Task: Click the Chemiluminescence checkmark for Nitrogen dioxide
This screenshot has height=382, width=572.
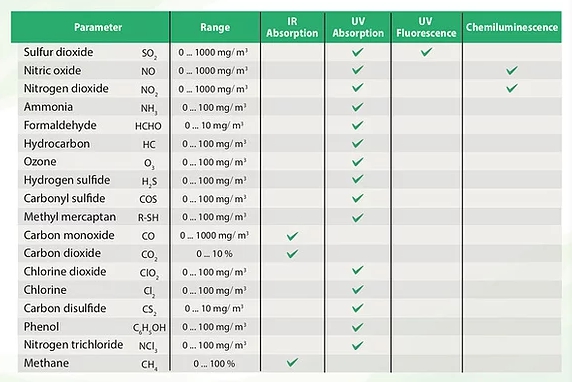Action: click(x=512, y=88)
